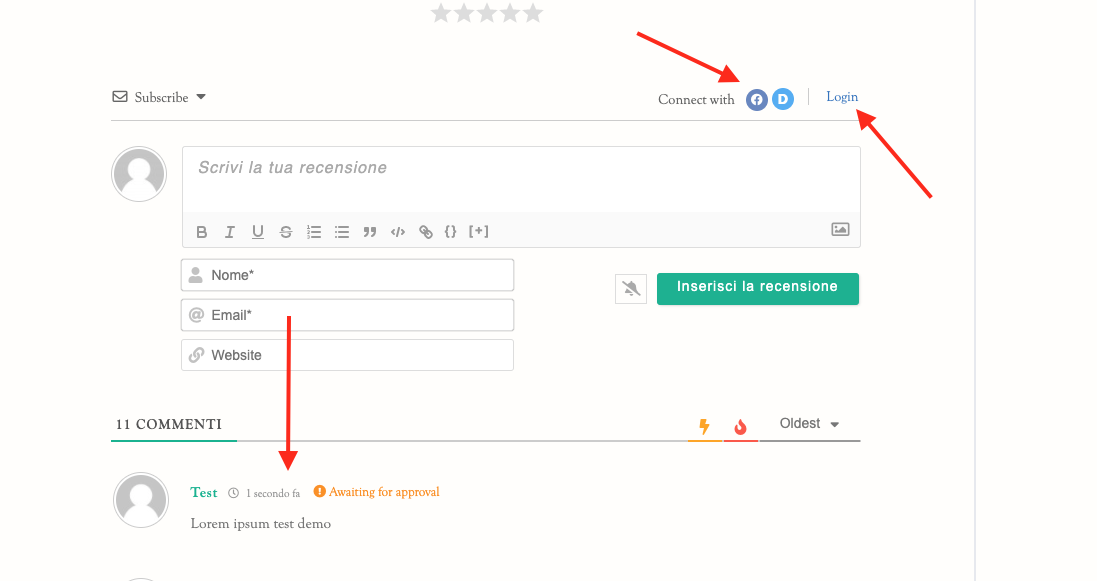Open the Oldest sort dropdown
This screenshot has height=581, width=1097.
tap(809, 424)
